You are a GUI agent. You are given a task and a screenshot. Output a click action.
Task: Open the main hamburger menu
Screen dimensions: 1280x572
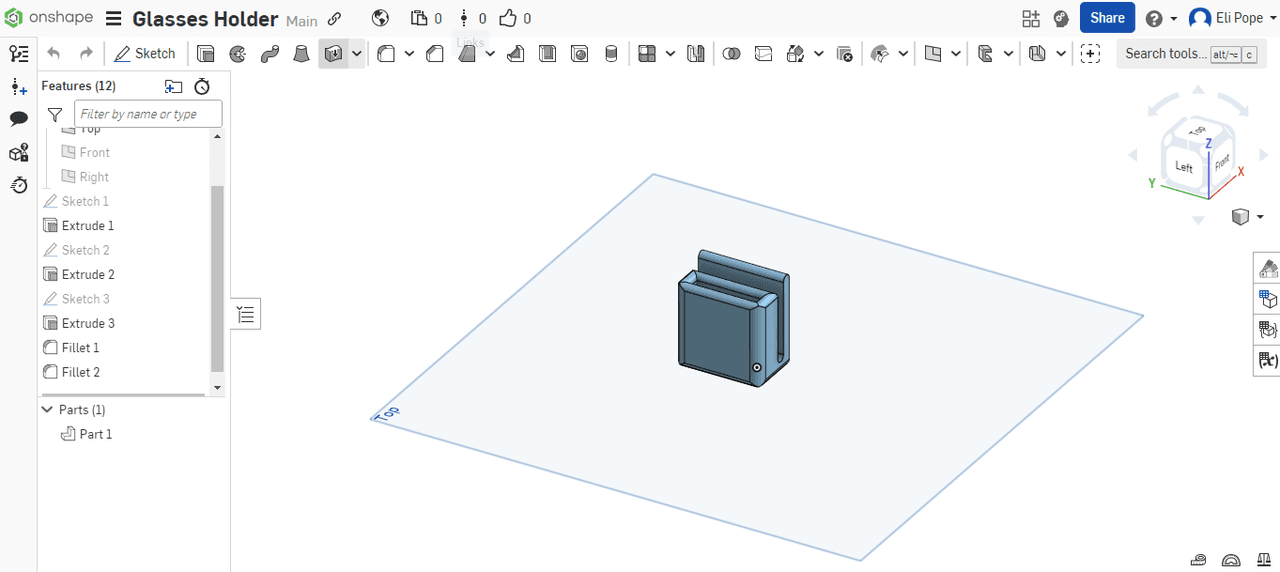tap(113, 19)
